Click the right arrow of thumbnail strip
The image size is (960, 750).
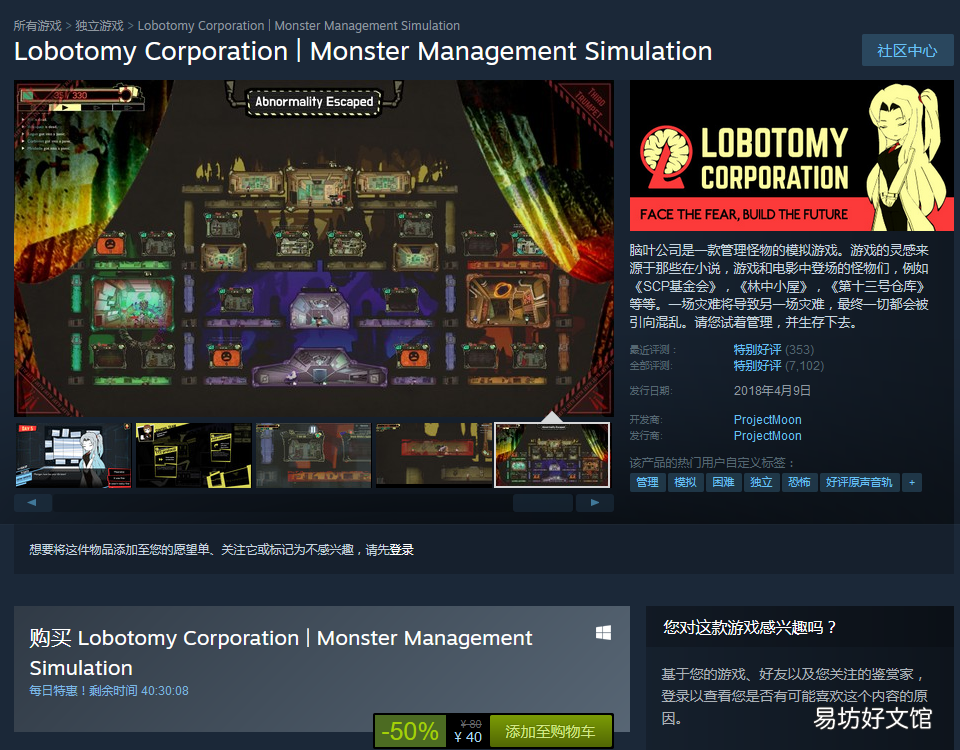tap(594, 503)
